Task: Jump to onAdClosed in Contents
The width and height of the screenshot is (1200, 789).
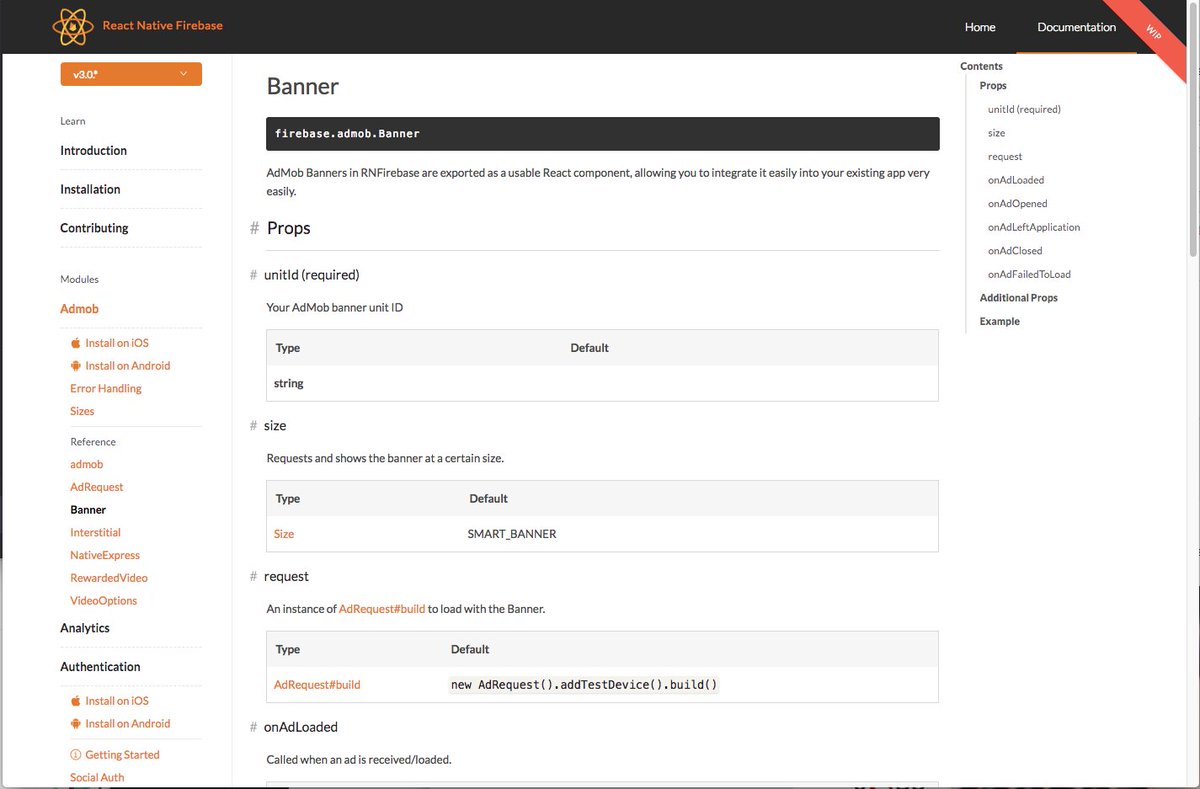Action: (x=1015, y=251)
